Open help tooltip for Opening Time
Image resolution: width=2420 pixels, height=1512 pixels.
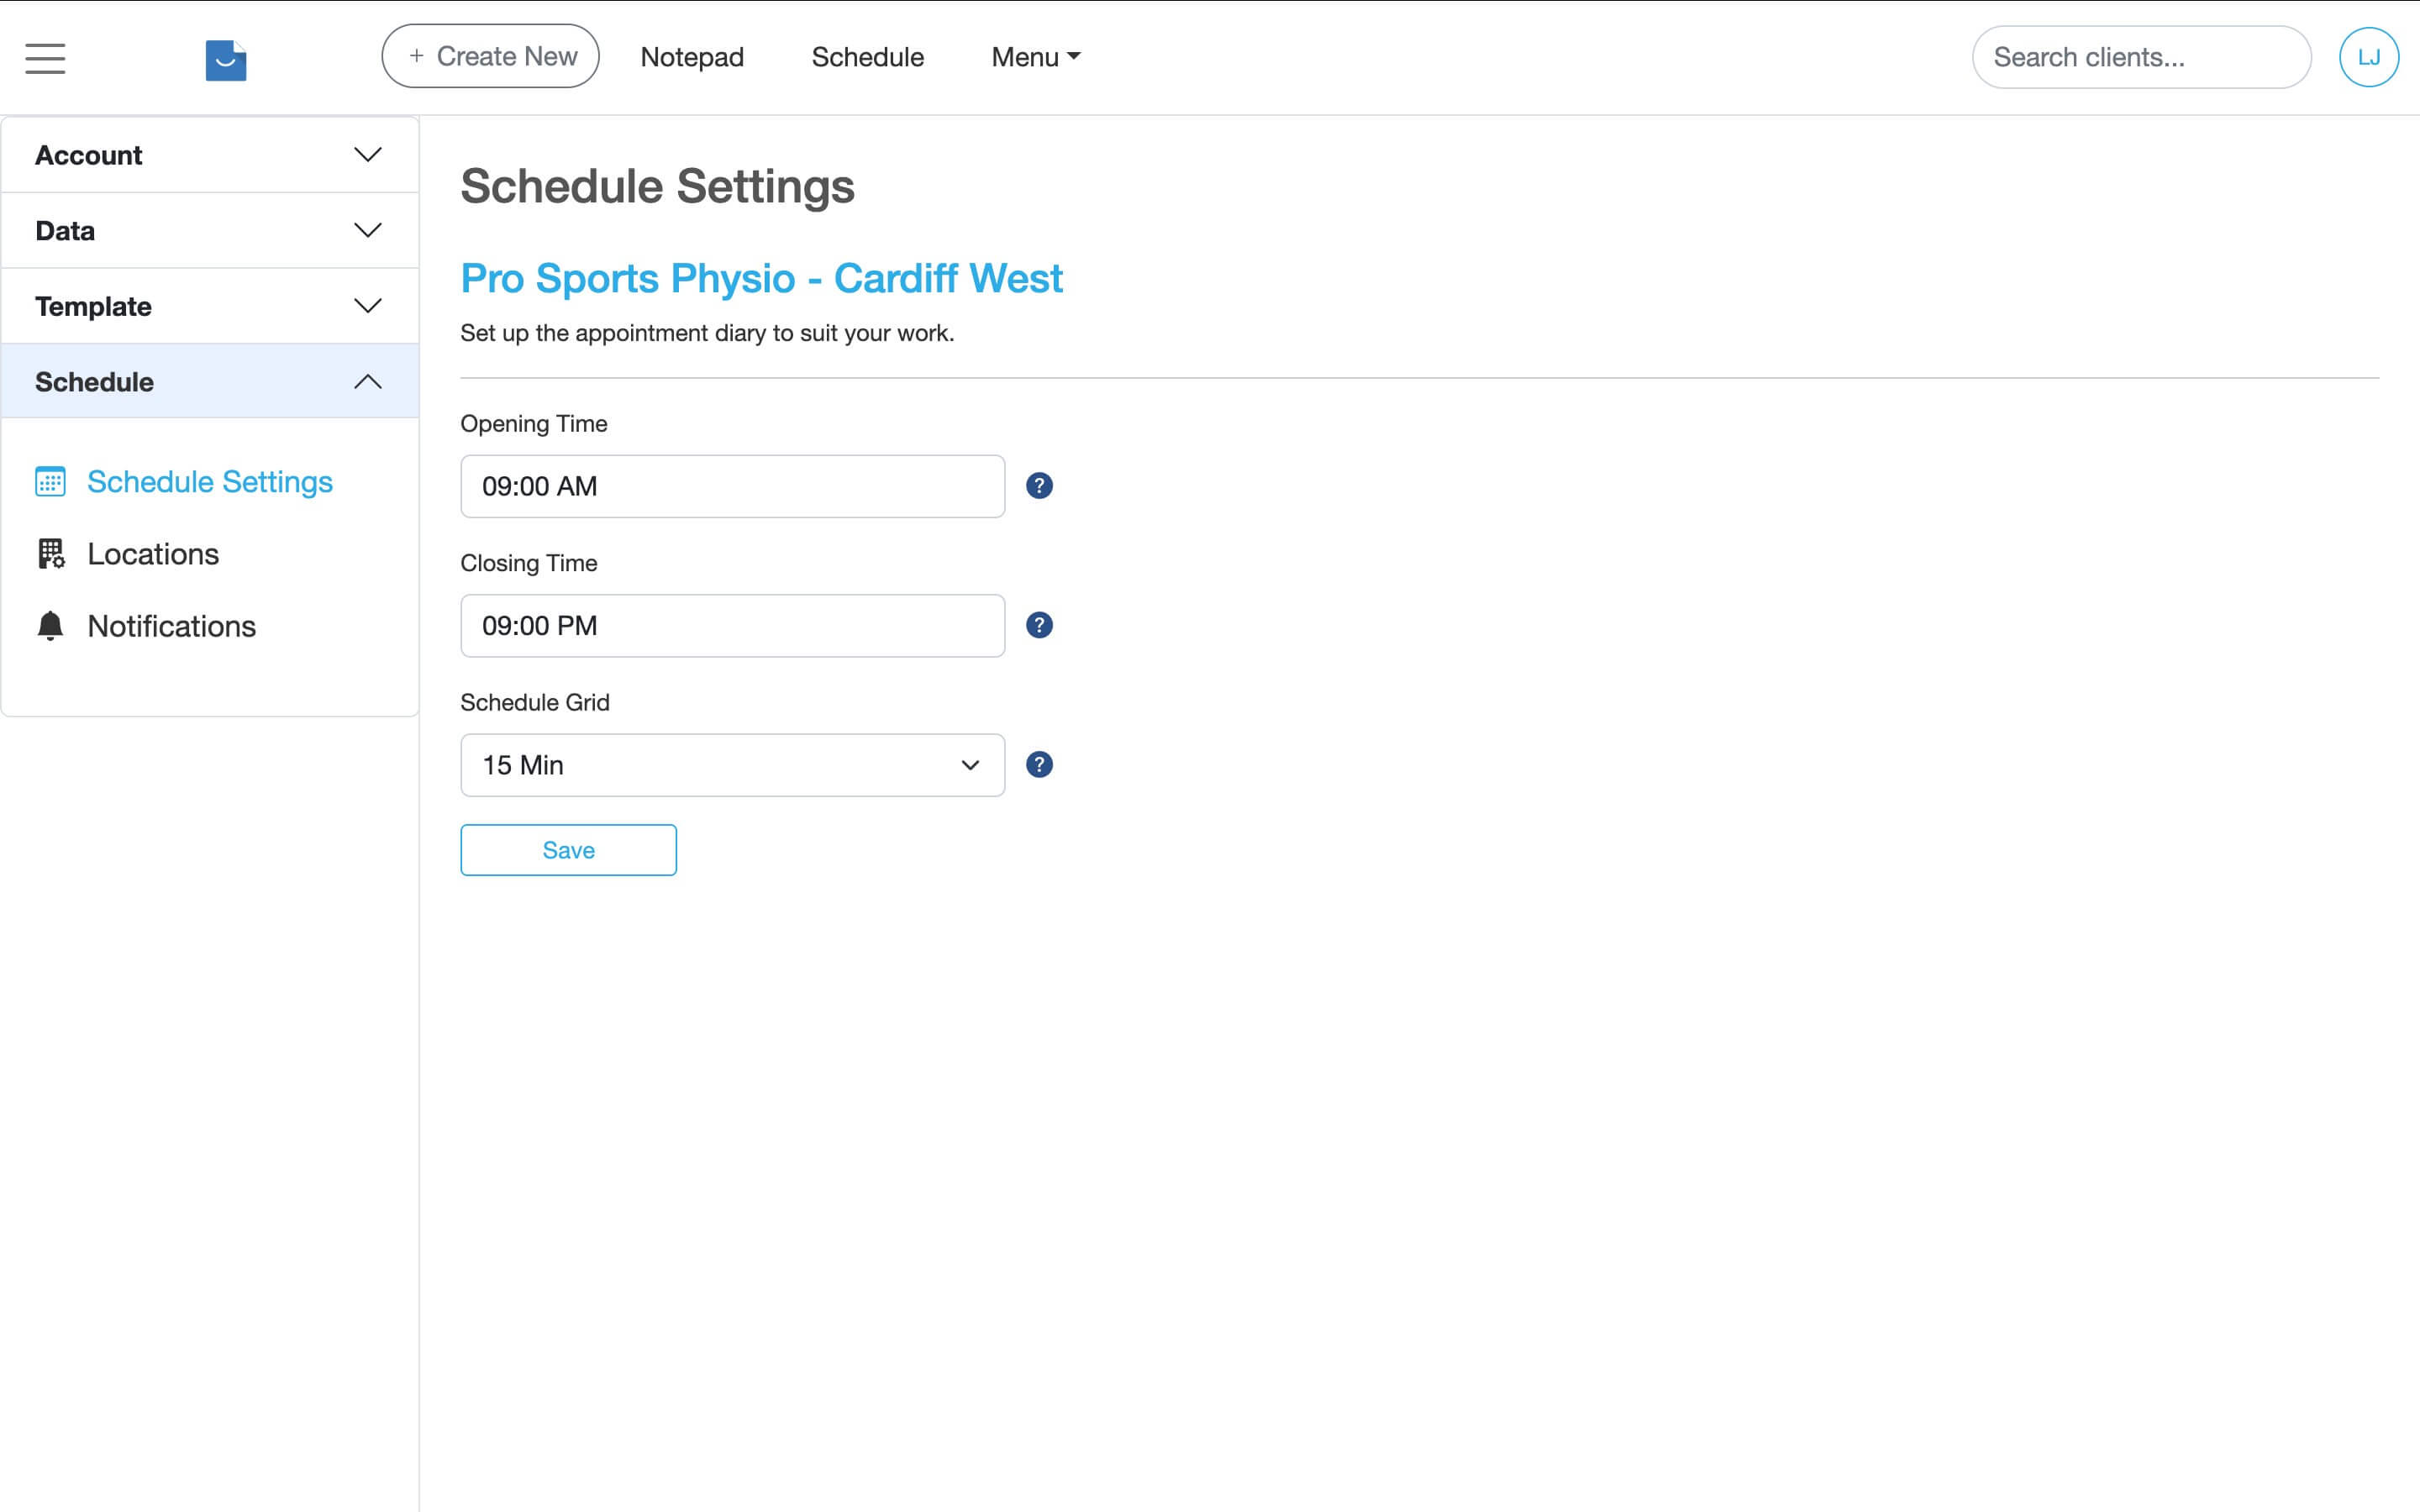tap(1039, 485)
